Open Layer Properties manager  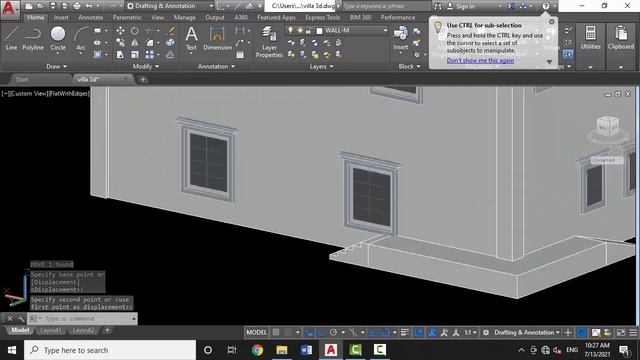[269, 42]
